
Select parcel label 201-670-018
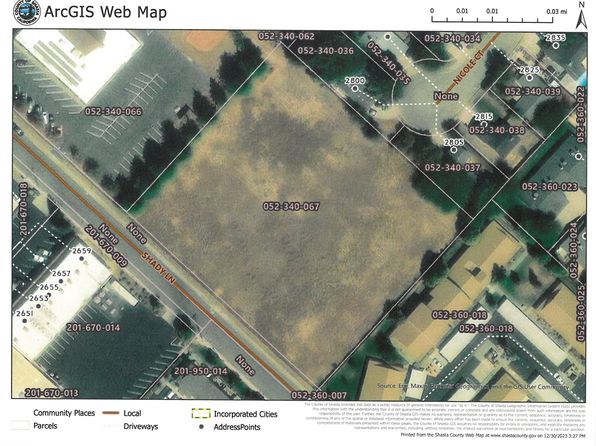tap(24, 210)
